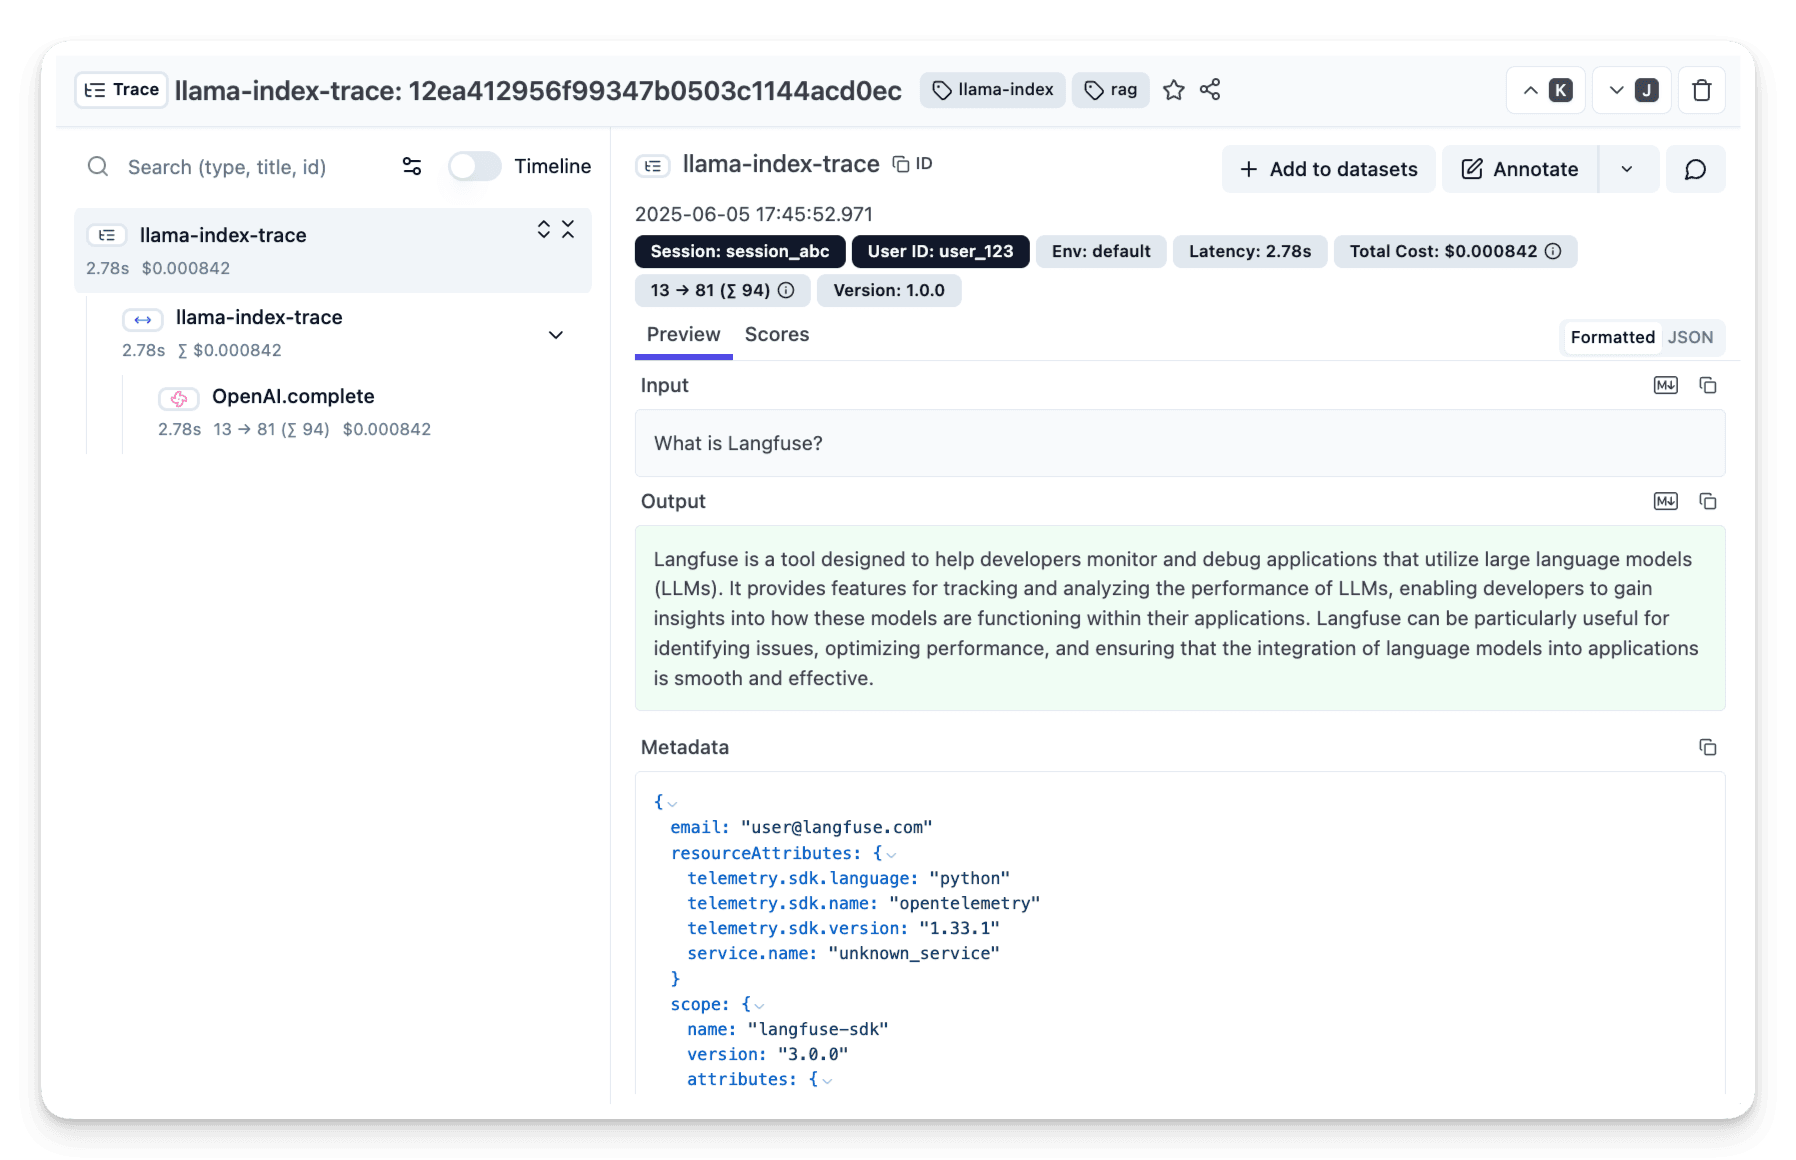Delete trace using the trash icon
The width and height of the screenshot is (1796, 1160).
point(1701,91)
